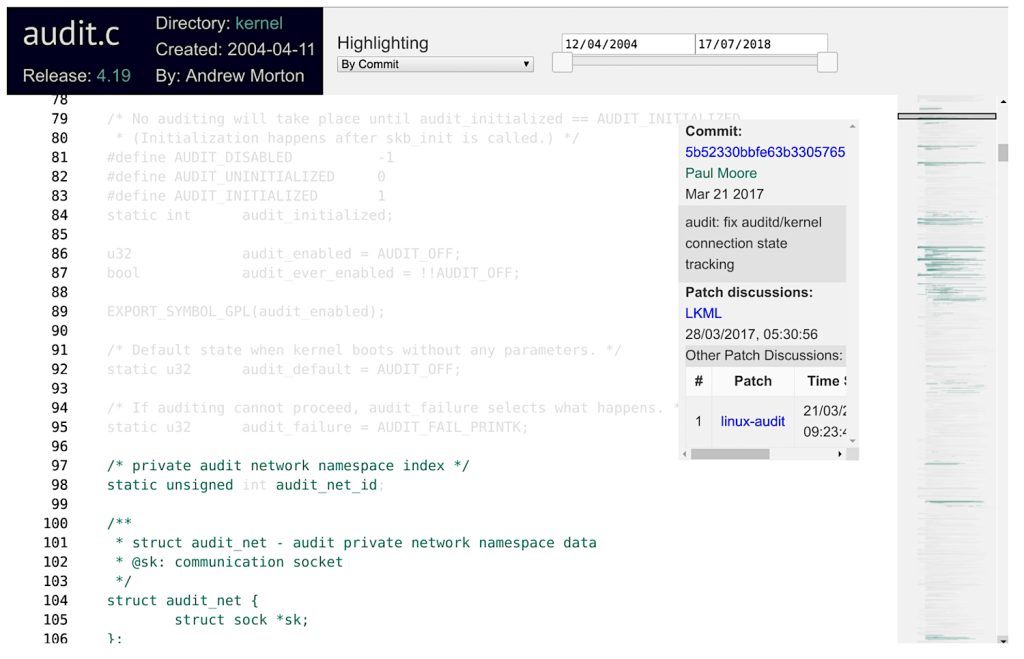Open the release 4.19 link

[113, 76]
